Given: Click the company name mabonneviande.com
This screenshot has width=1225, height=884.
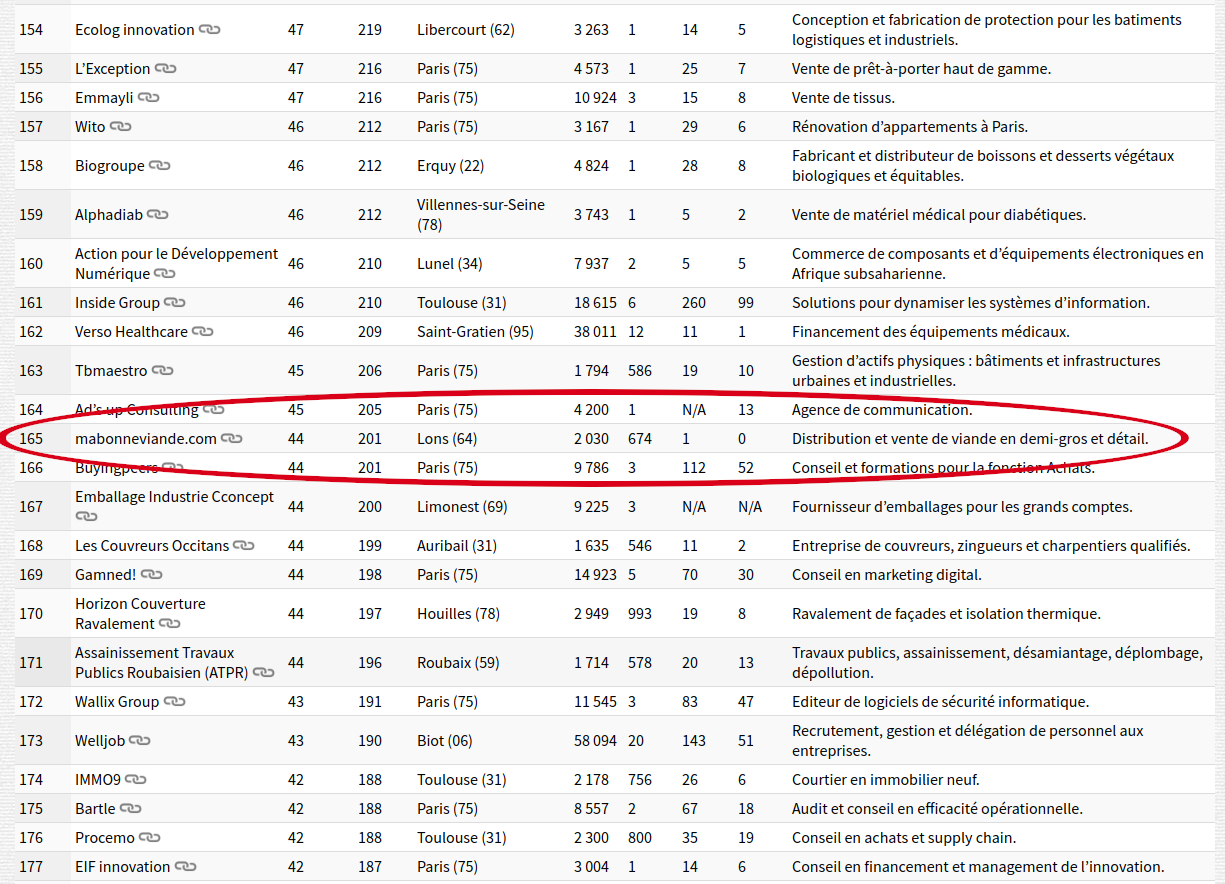Looking at the screenshot, I should (146, 439).
